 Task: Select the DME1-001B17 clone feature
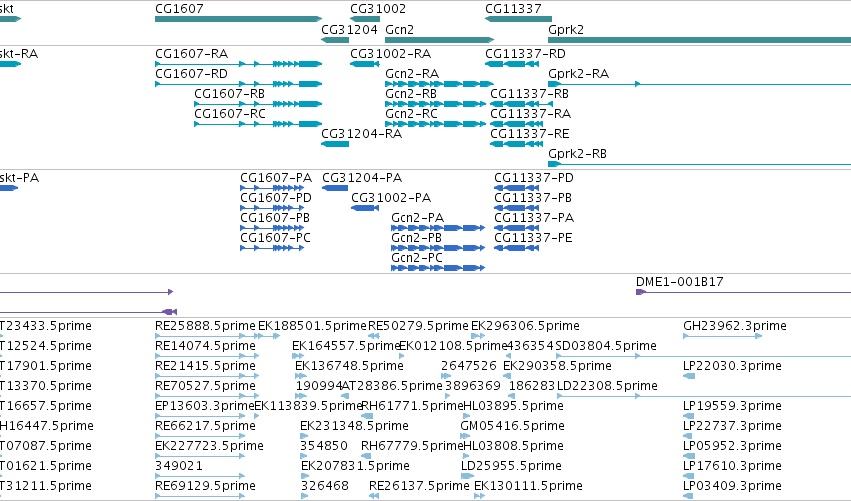pyautogui.click(x=744, y=293)
